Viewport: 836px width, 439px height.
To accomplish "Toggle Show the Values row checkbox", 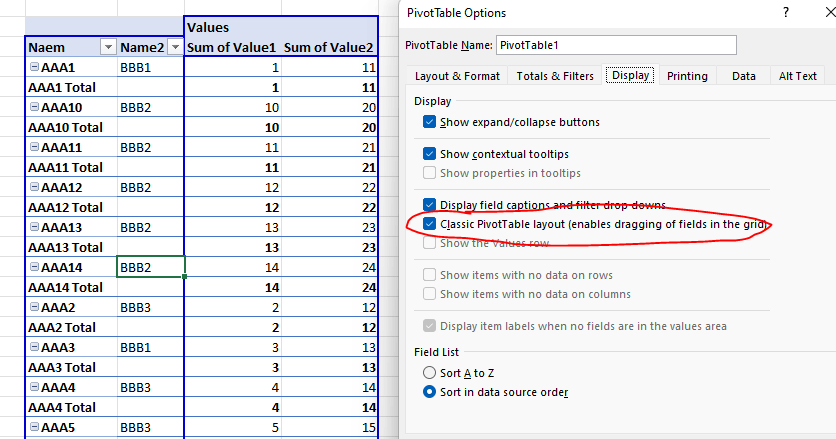I will coord(429,243).
